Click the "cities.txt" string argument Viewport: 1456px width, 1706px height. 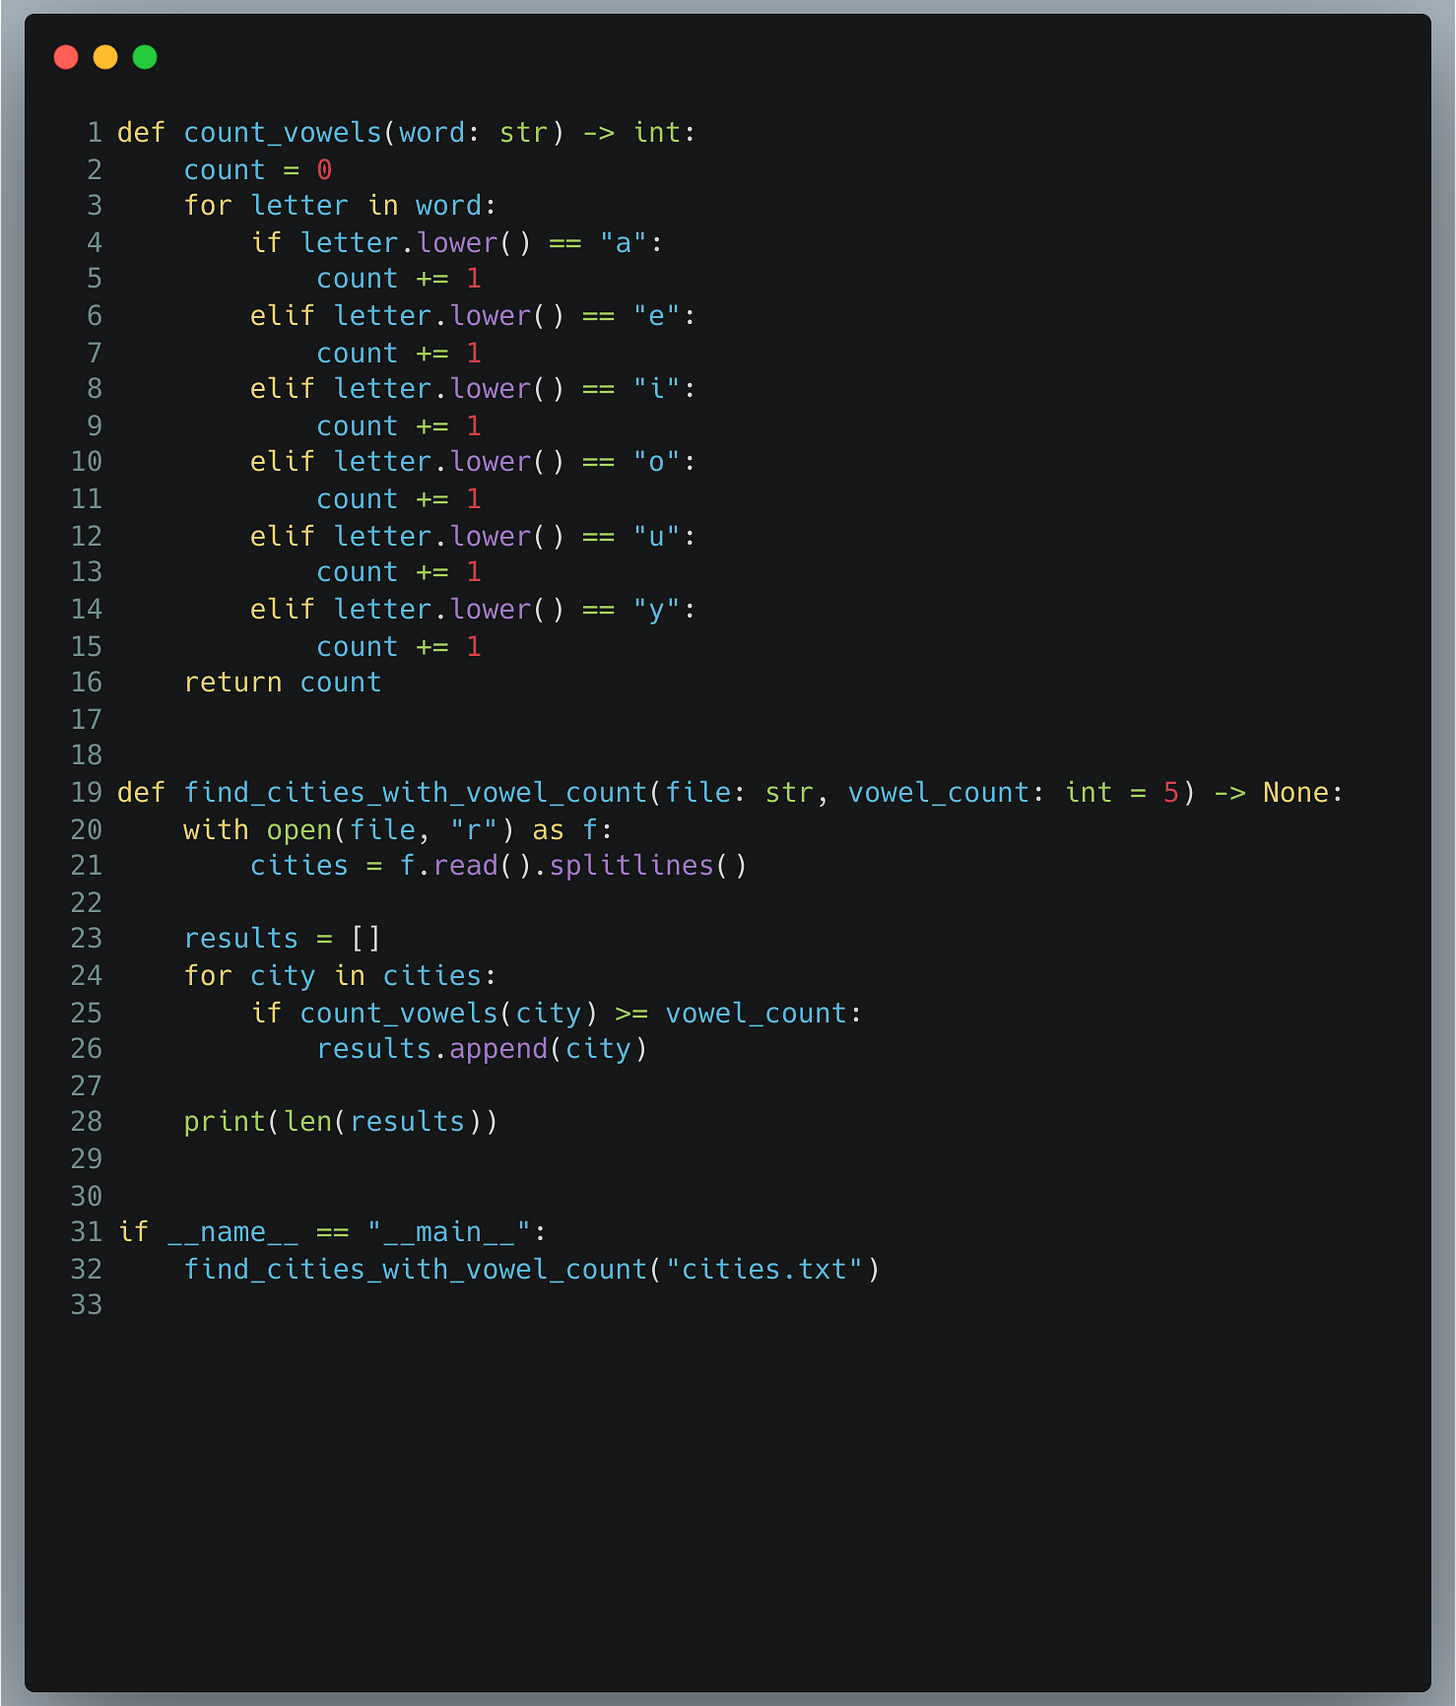click(x=764, y=1269)
